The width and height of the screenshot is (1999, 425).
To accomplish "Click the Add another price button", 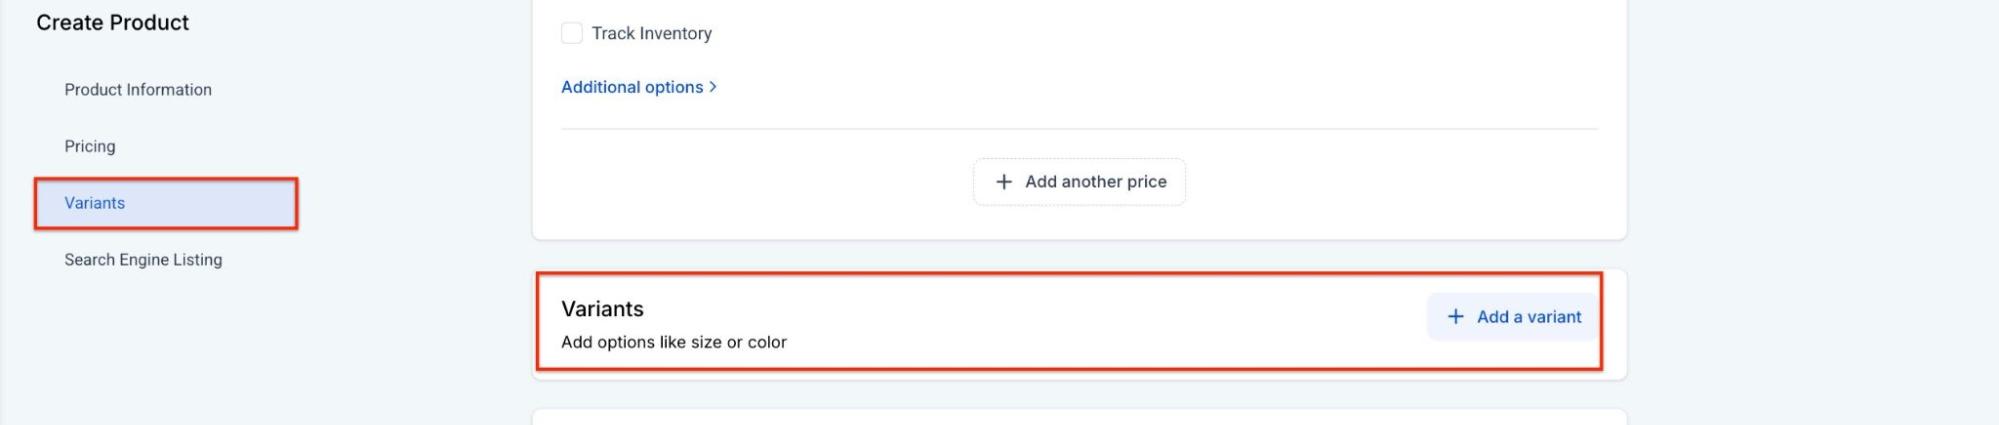I will [1079, 182].
